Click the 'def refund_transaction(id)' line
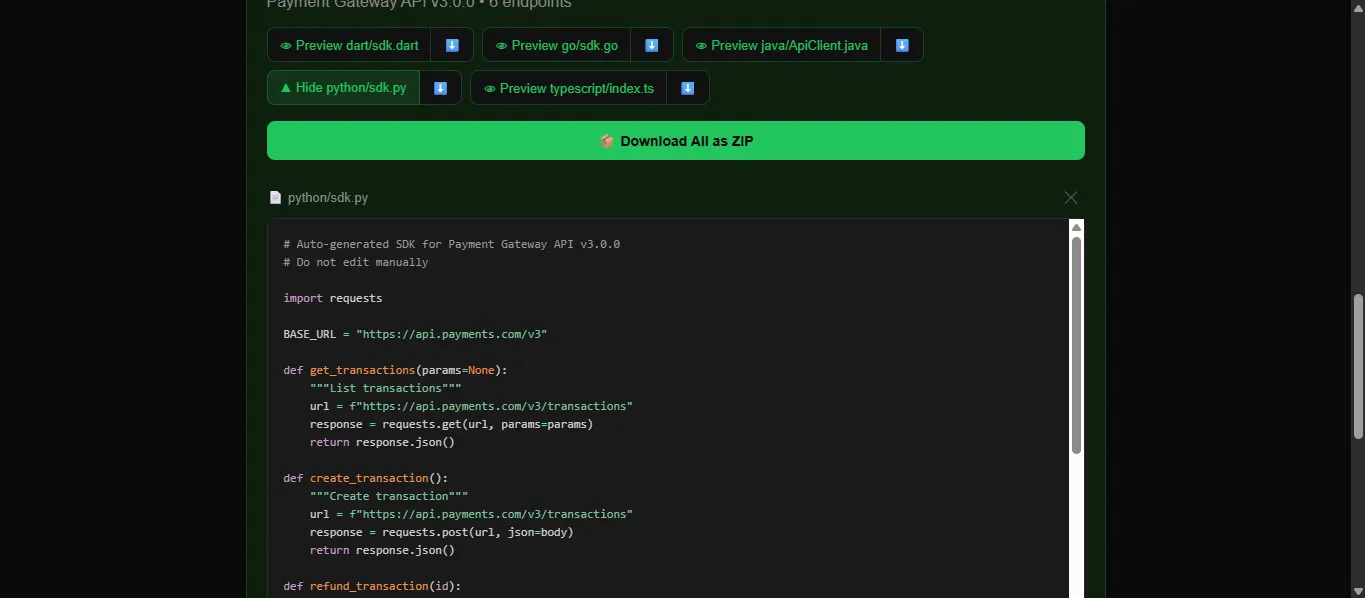1365x598 pixels. [x=372, y=586]
